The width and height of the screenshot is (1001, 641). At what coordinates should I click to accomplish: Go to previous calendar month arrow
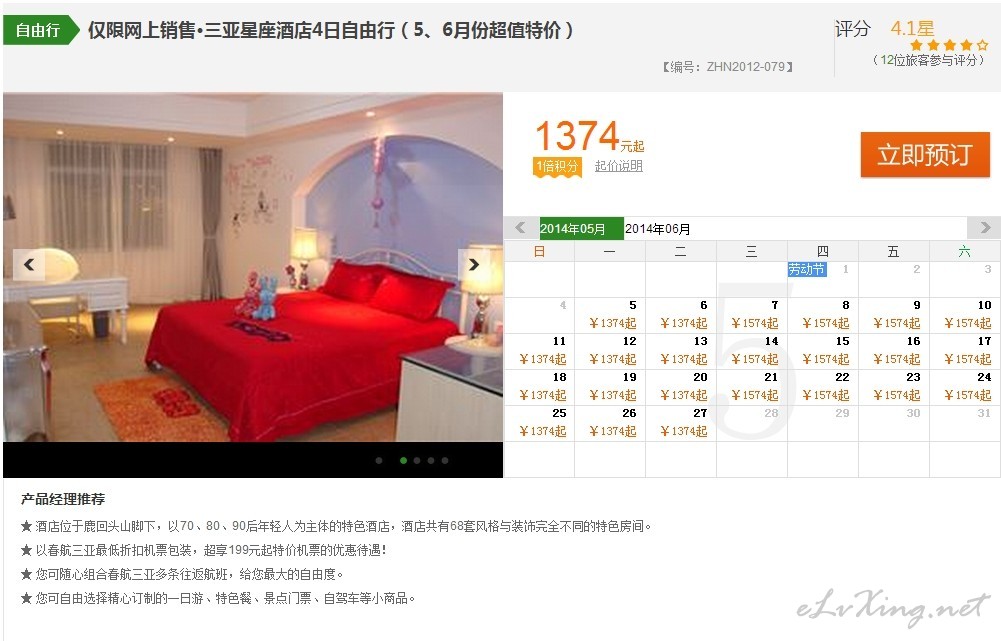click(520, 228)
